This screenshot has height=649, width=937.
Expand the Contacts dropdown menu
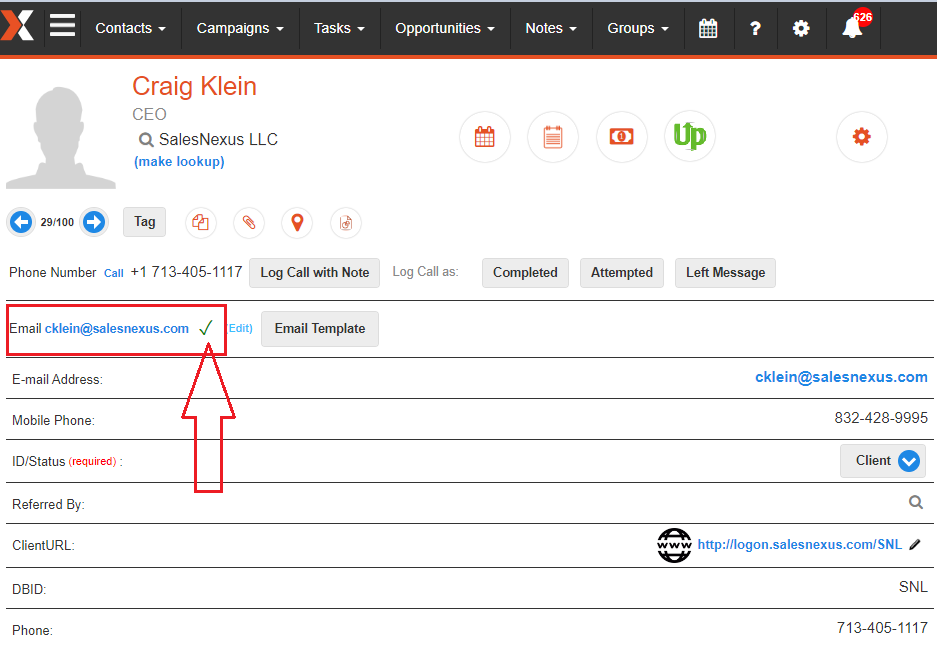tap(130, 28)
